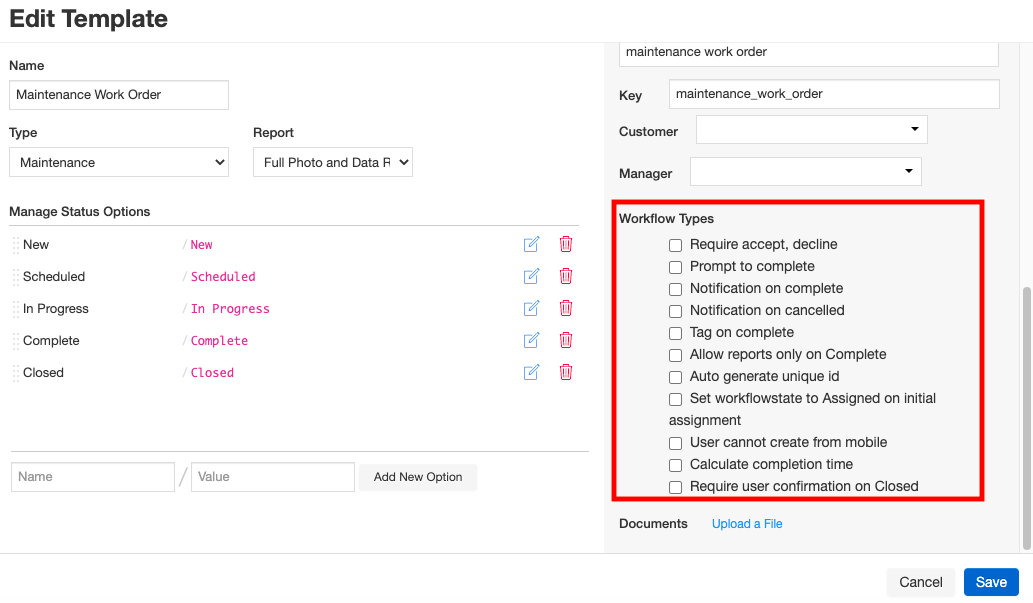Open the Type dropdown showing Maintenance
The height and width of the screenshot is (603, 1033).
tap(119, 162)
